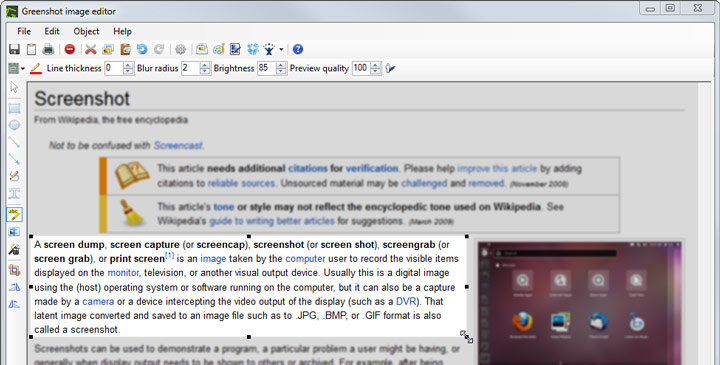Select the Highlight tool with abc marker
The height and width of the screenshot is (365, 720).
(14, 214)
